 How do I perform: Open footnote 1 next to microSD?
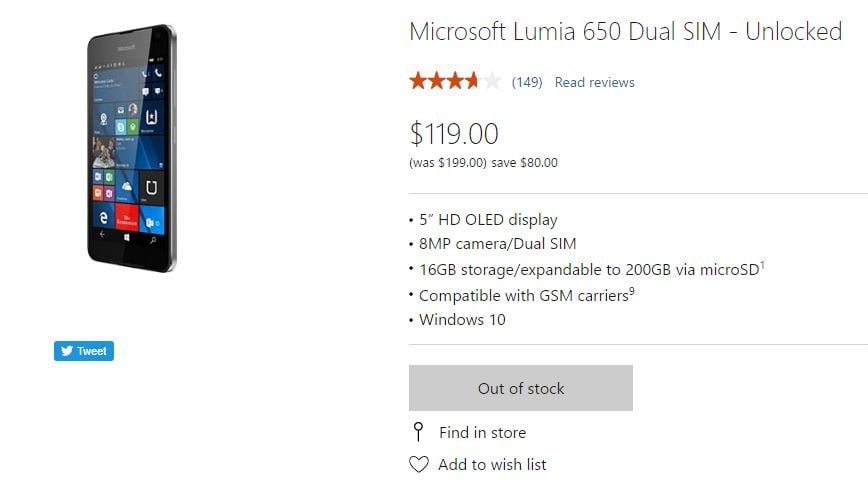[762, 265]
